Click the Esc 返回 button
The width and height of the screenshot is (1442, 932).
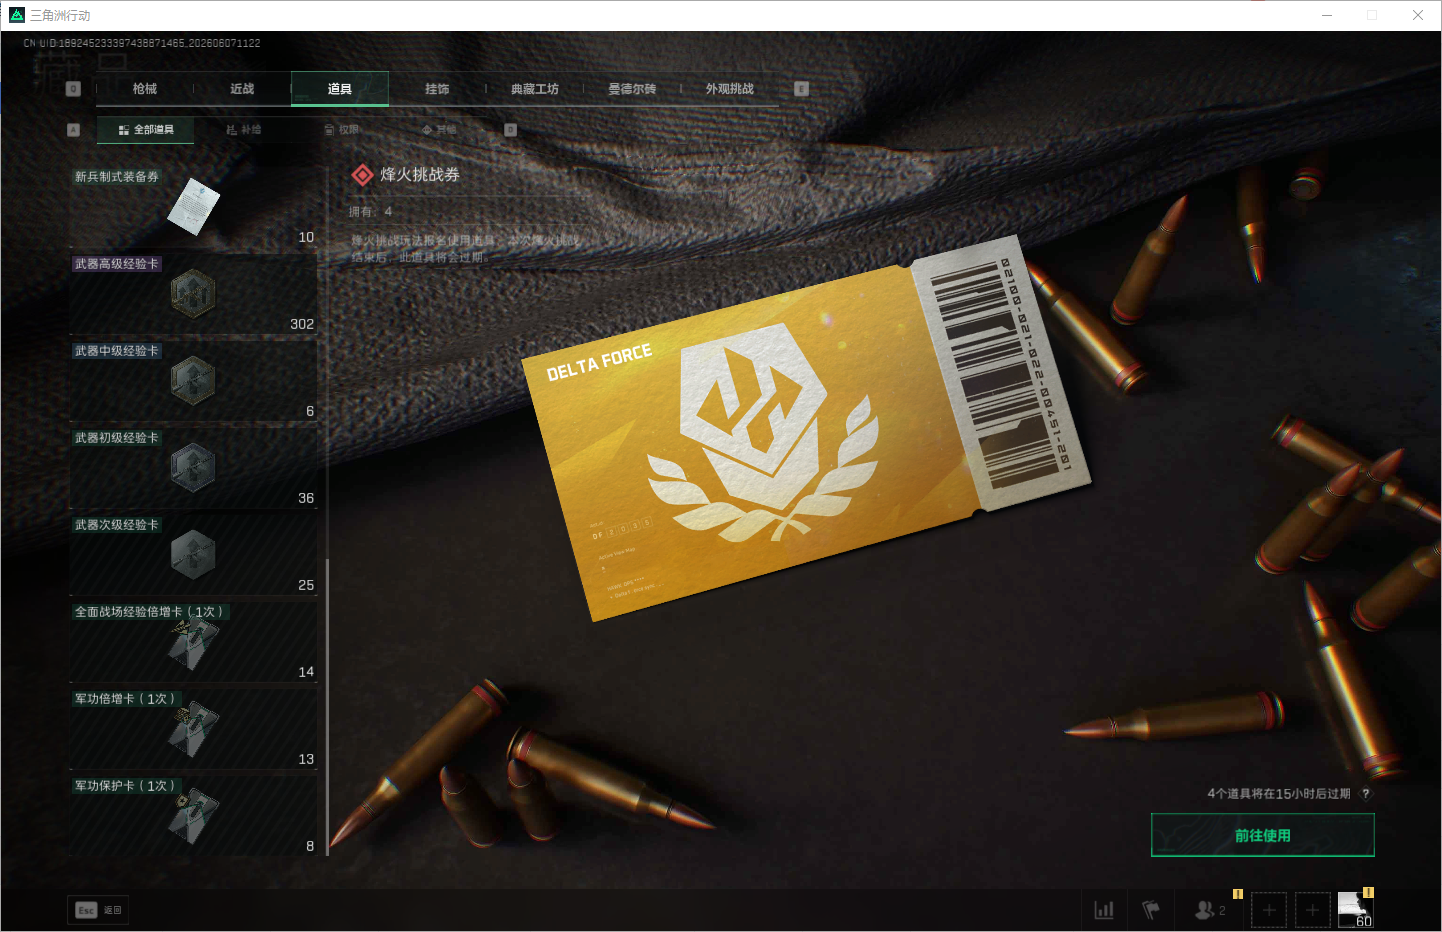(98, 910)
